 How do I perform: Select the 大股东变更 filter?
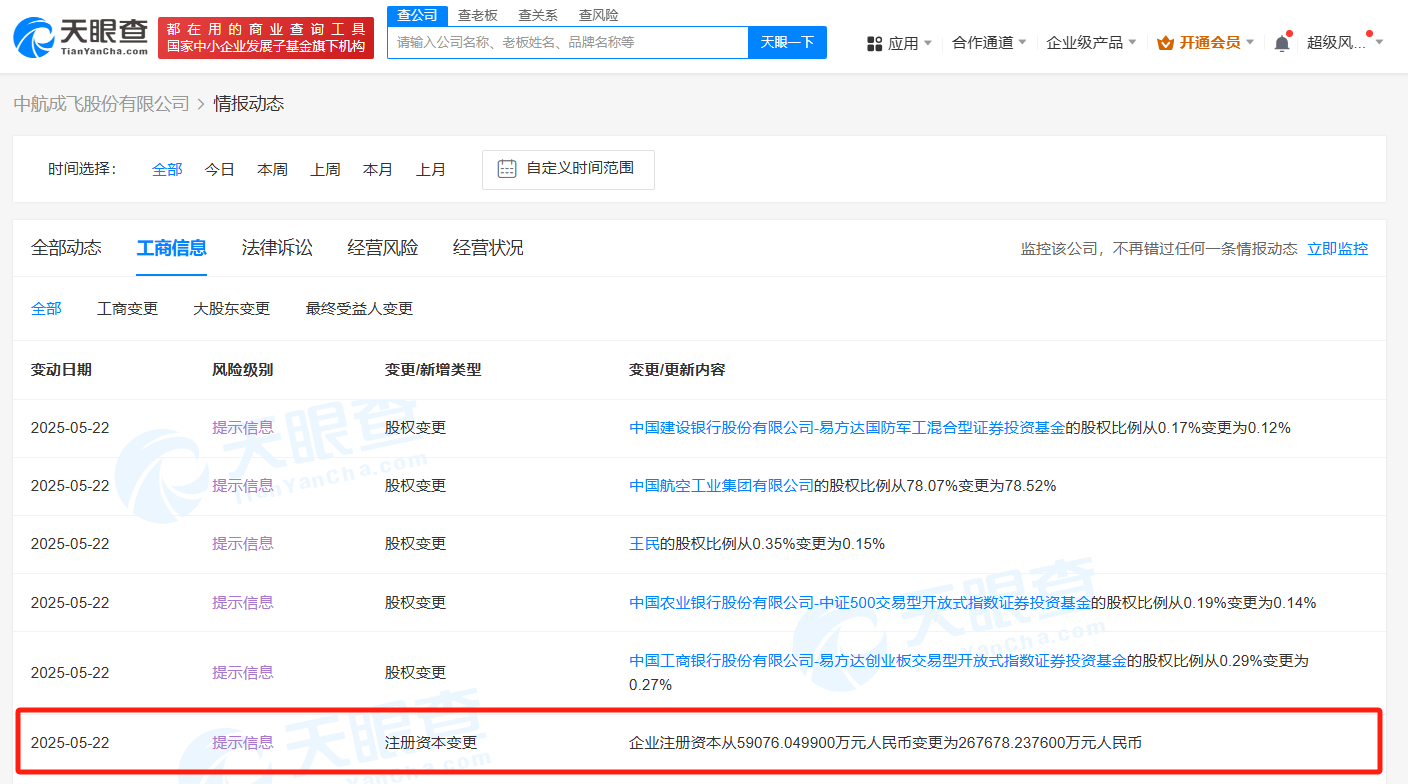[x=232, y=309]
